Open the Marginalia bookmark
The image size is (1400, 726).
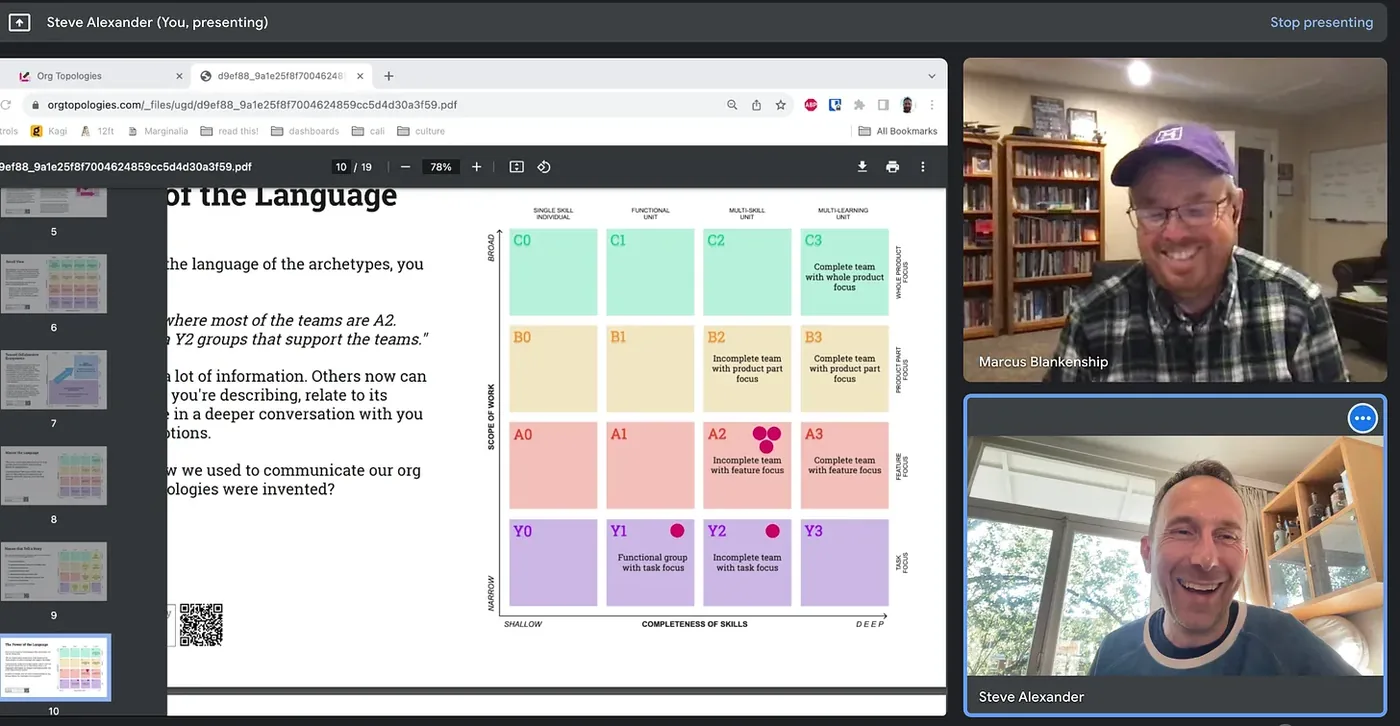[156, 131]
